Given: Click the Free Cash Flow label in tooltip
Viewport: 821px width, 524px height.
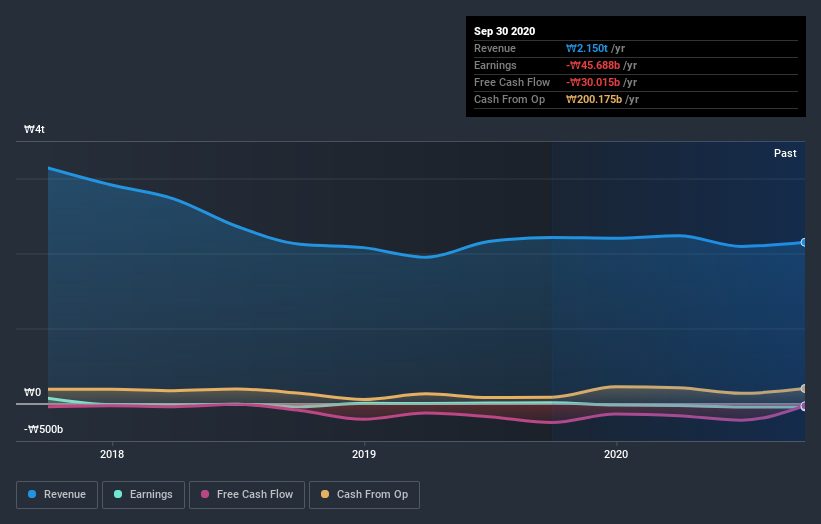Looking at the screenshot, I should (x=512, y=82).
